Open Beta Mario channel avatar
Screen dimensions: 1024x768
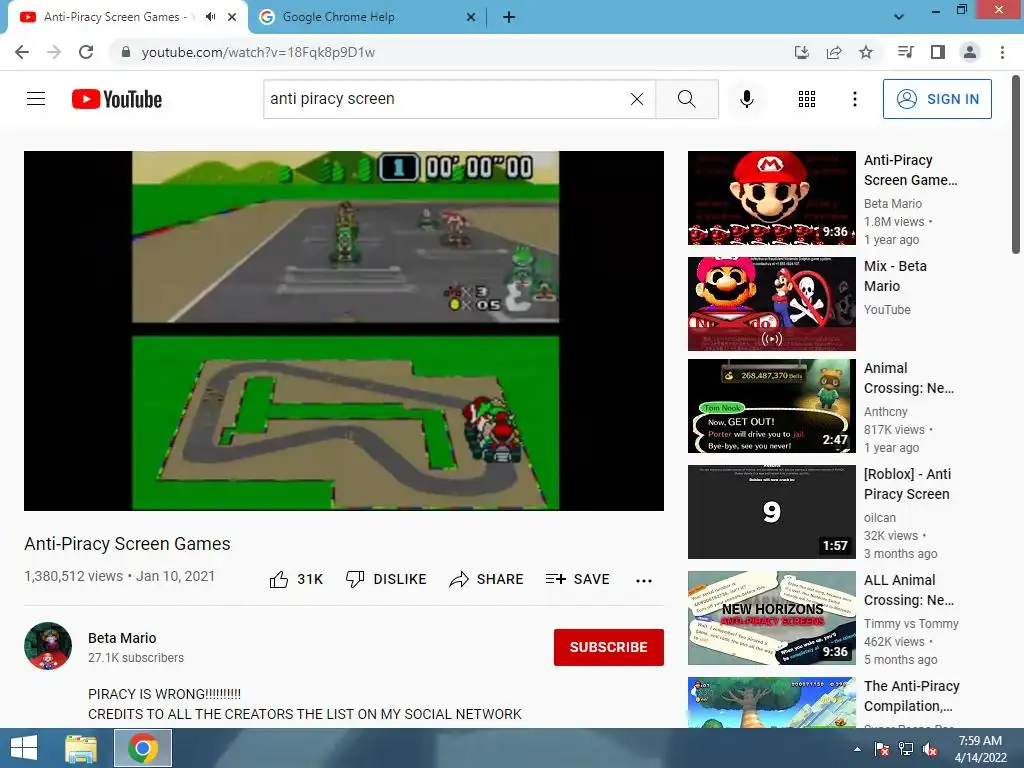[x=48, y=646]
